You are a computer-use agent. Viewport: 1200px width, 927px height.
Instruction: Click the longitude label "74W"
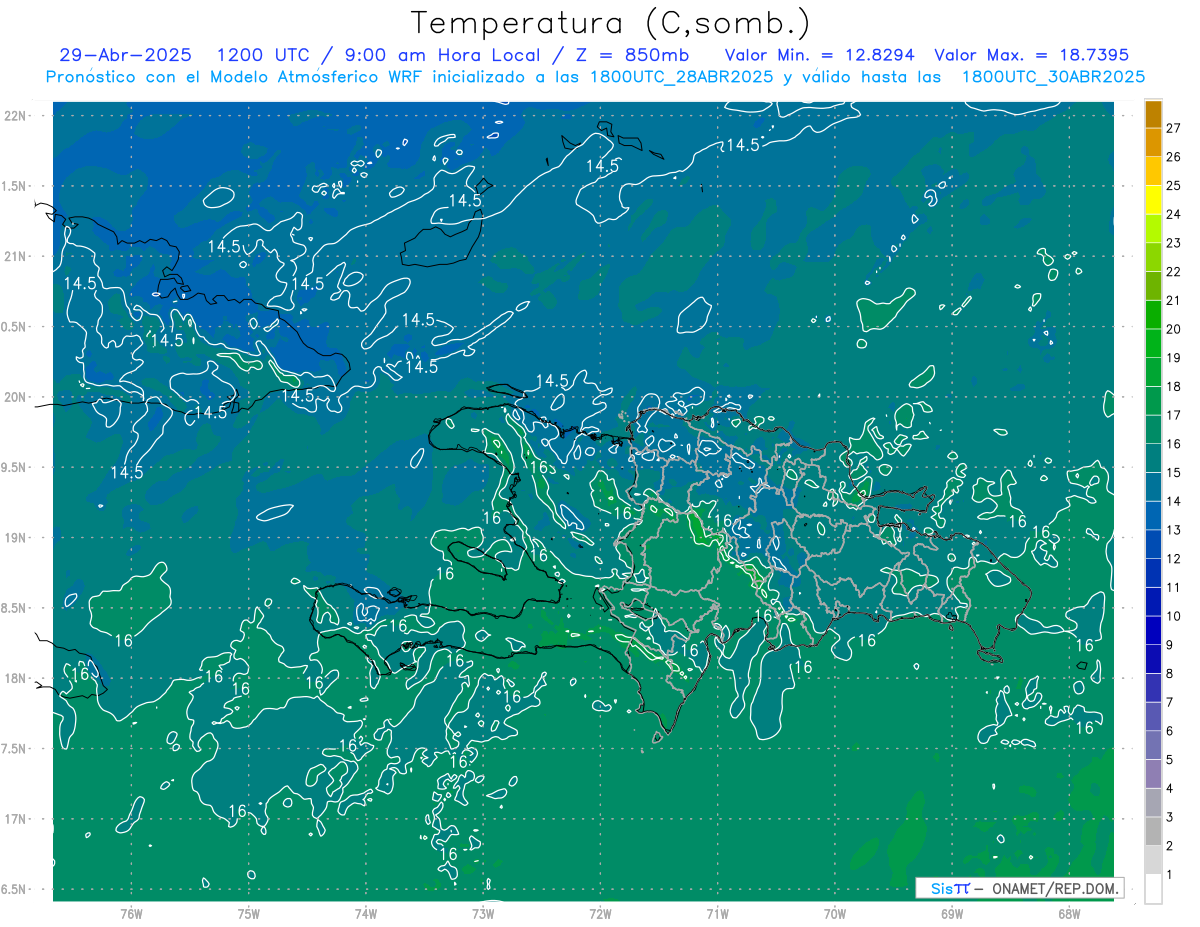(x=366, y=914)
